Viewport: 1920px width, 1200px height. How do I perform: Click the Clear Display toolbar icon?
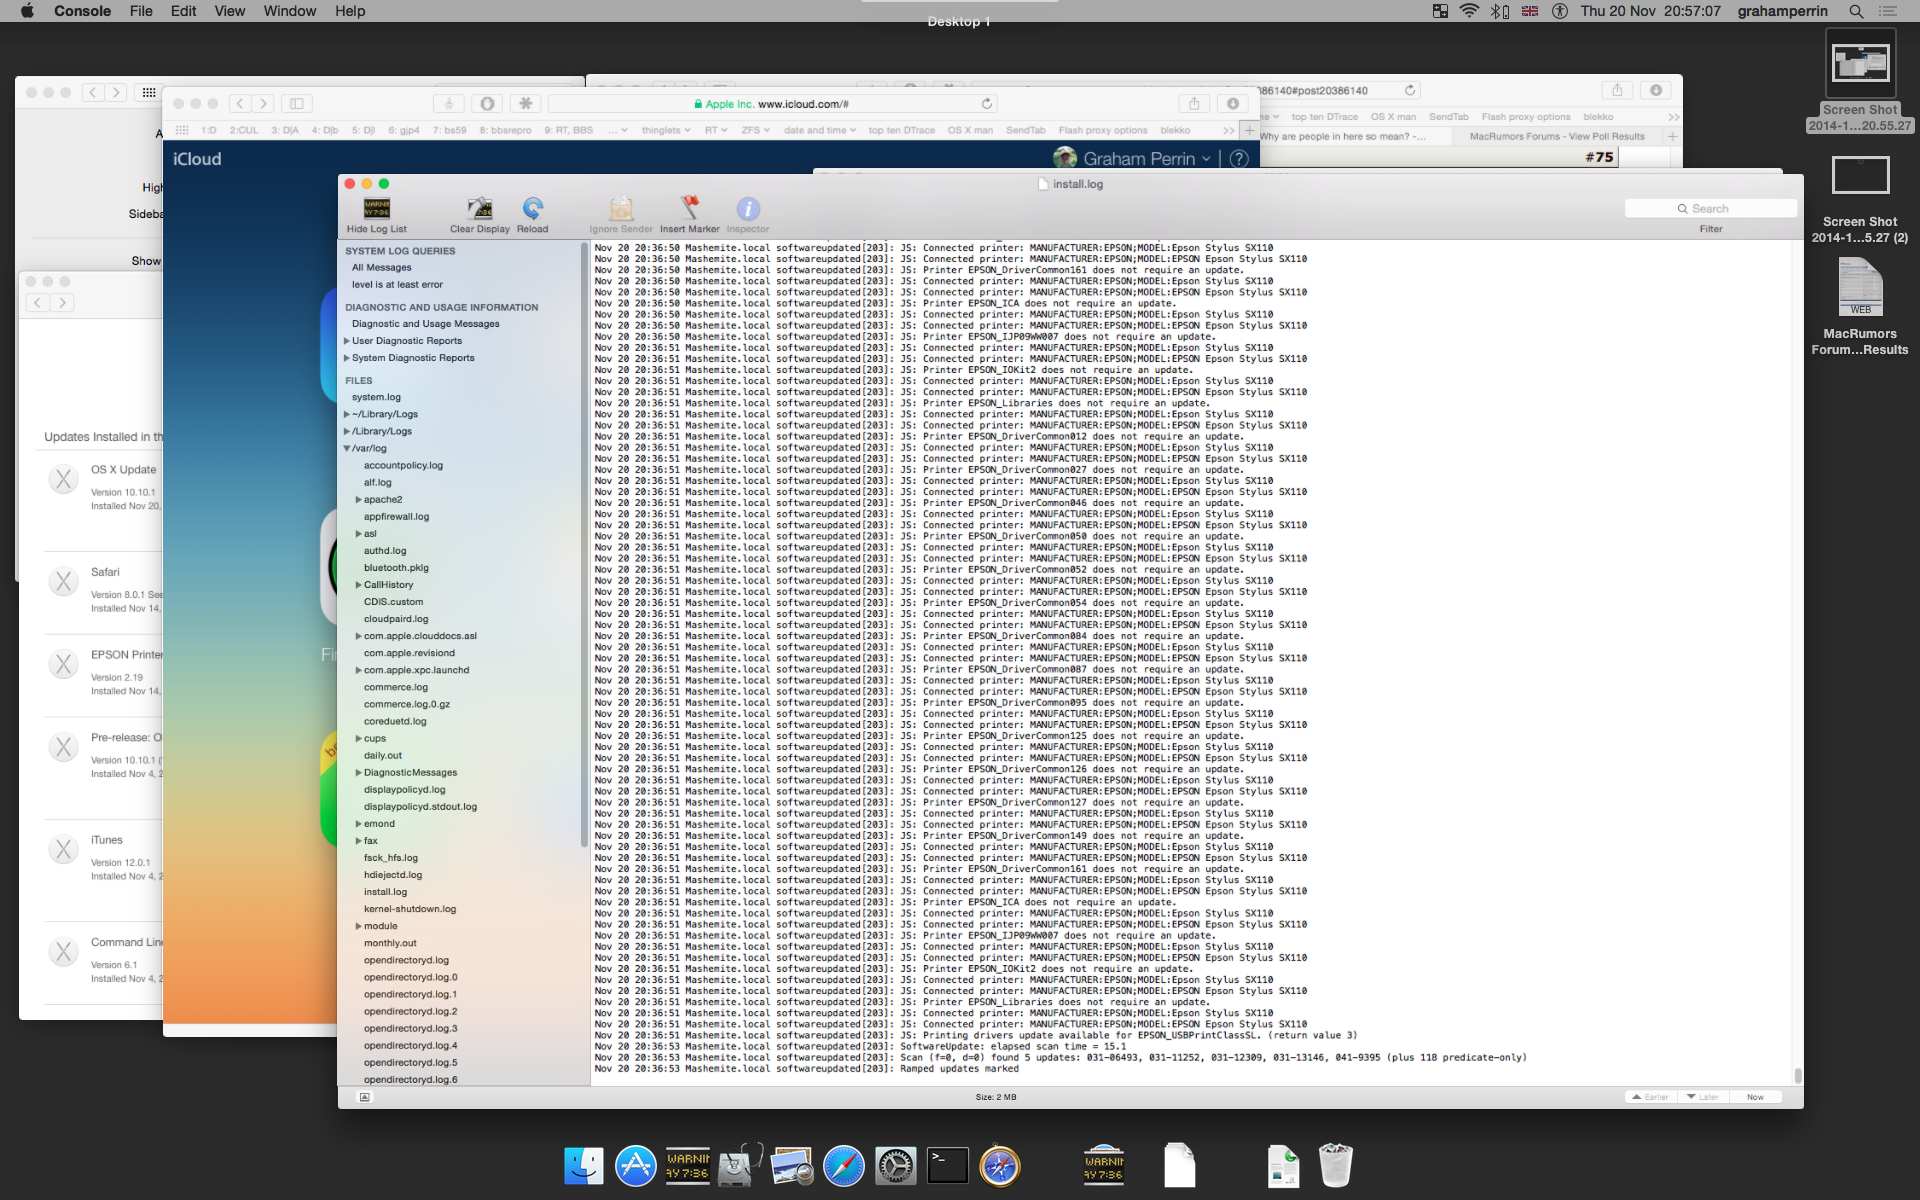(480, 209)
